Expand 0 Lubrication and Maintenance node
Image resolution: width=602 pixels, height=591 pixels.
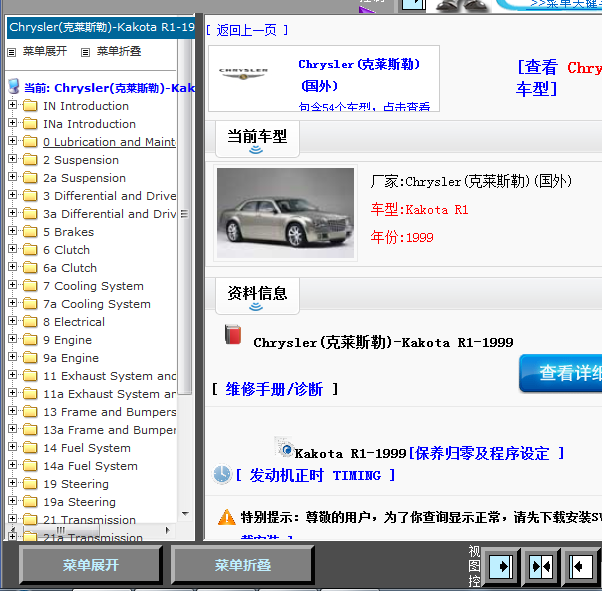pyautogui.click(x=12, y=141)
